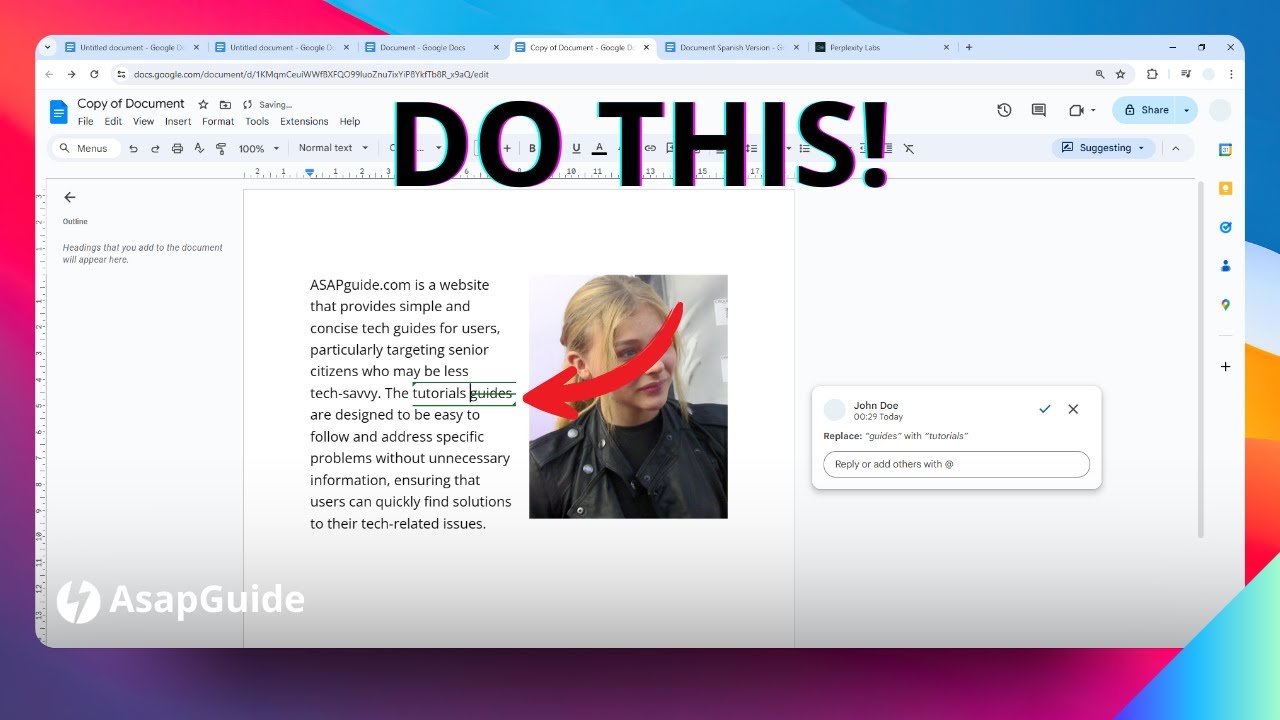Image resolution: width=1280 pixels, height=720 pixels.
Task: Click the girl photo in document
Action: 628,396
